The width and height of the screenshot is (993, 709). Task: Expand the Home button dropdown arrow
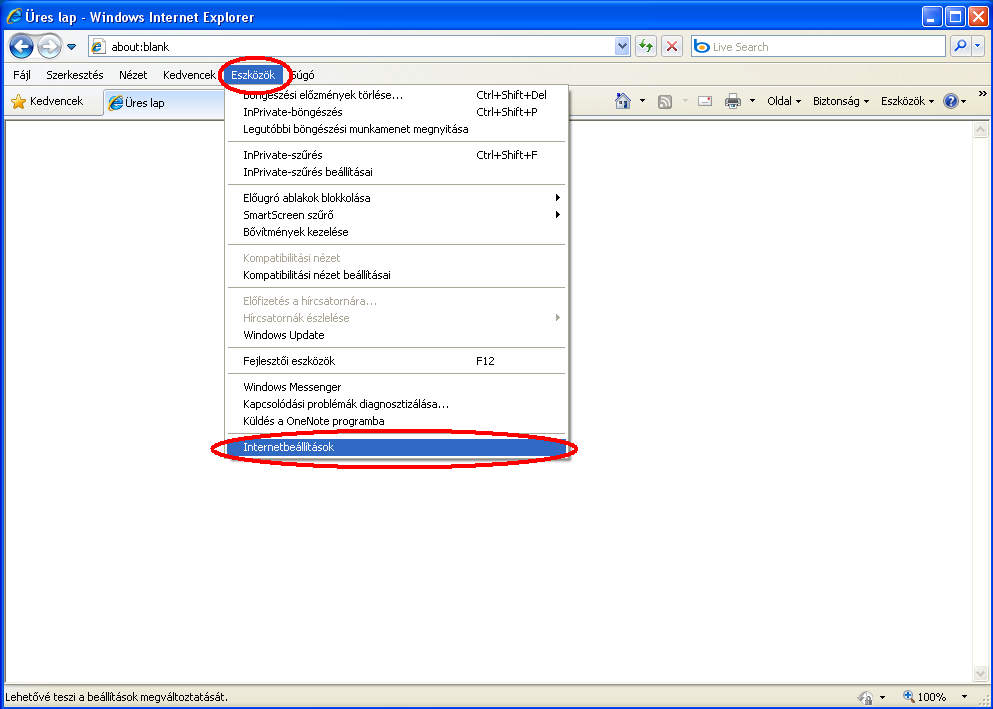642,101
